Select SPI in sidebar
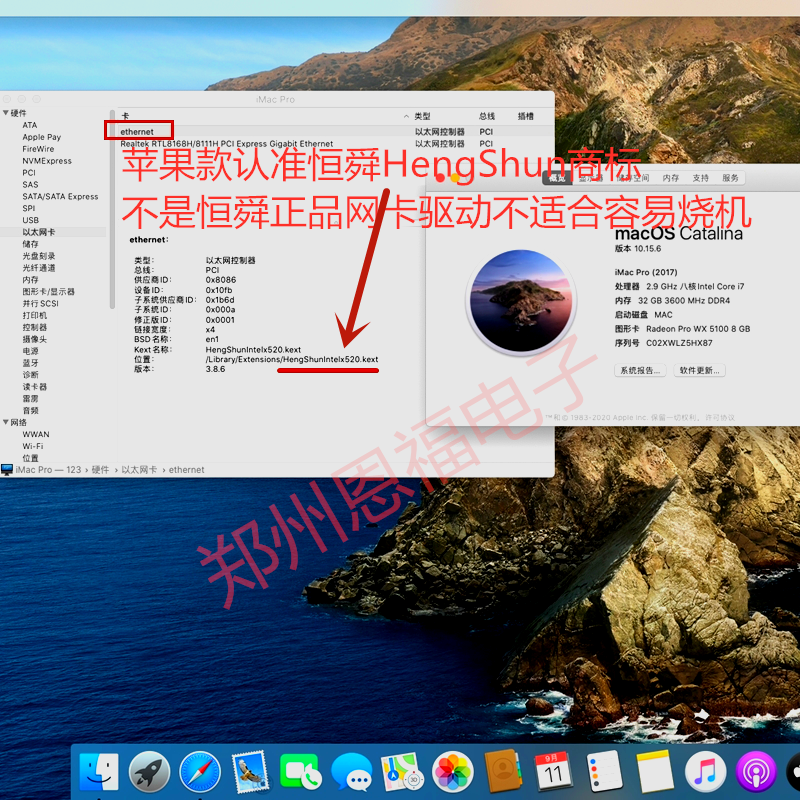The image size is (800, 800). [x=29, y=208]
